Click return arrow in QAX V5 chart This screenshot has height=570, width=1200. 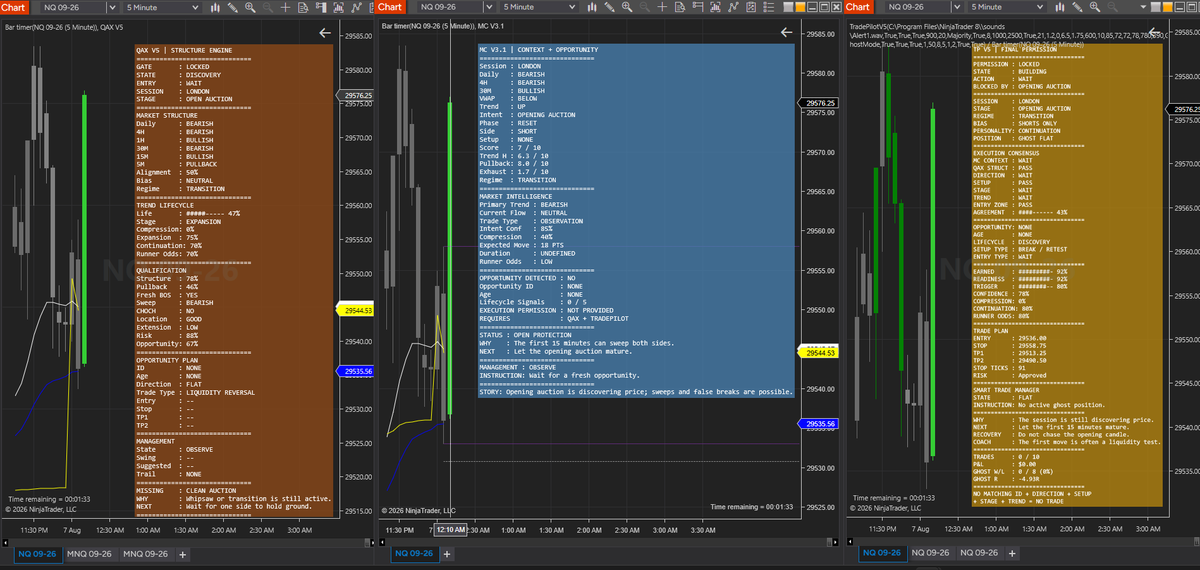point(324,33)
